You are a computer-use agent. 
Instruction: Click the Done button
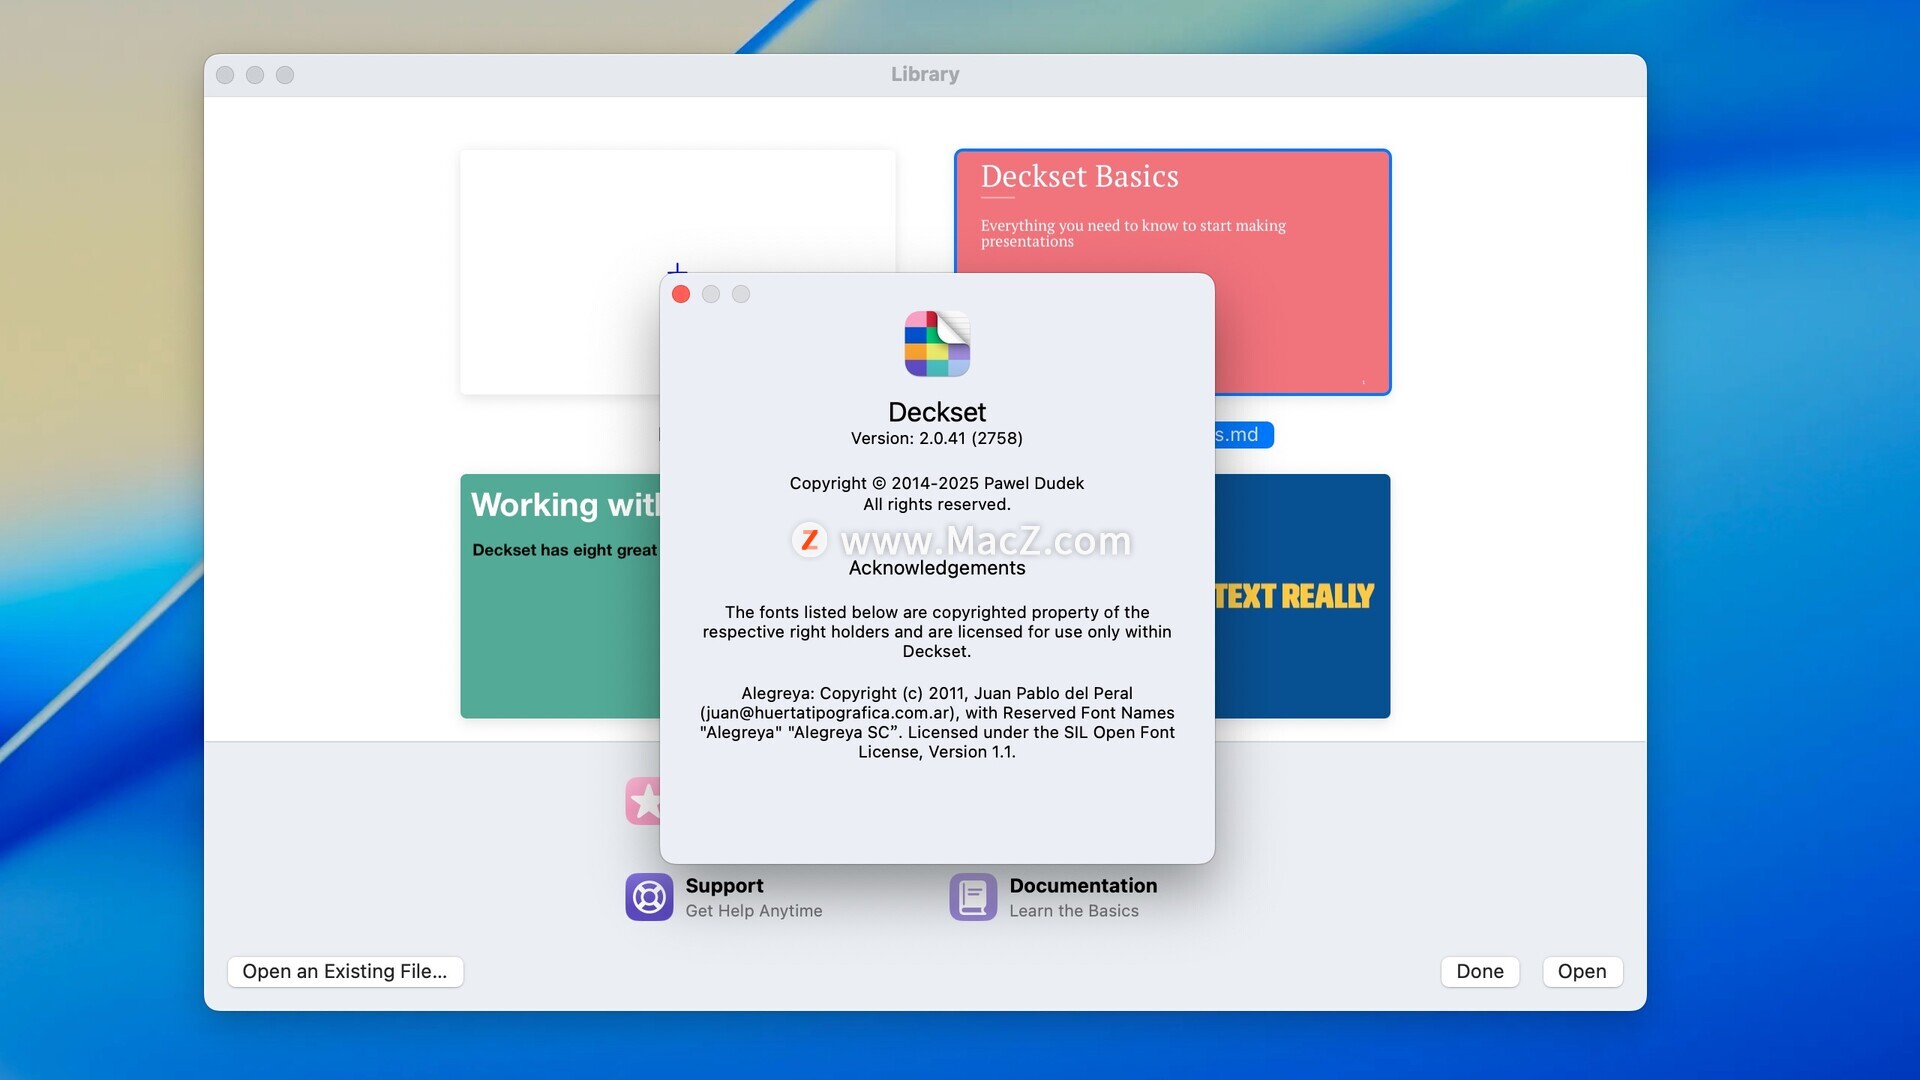[x=1480, y=971]
